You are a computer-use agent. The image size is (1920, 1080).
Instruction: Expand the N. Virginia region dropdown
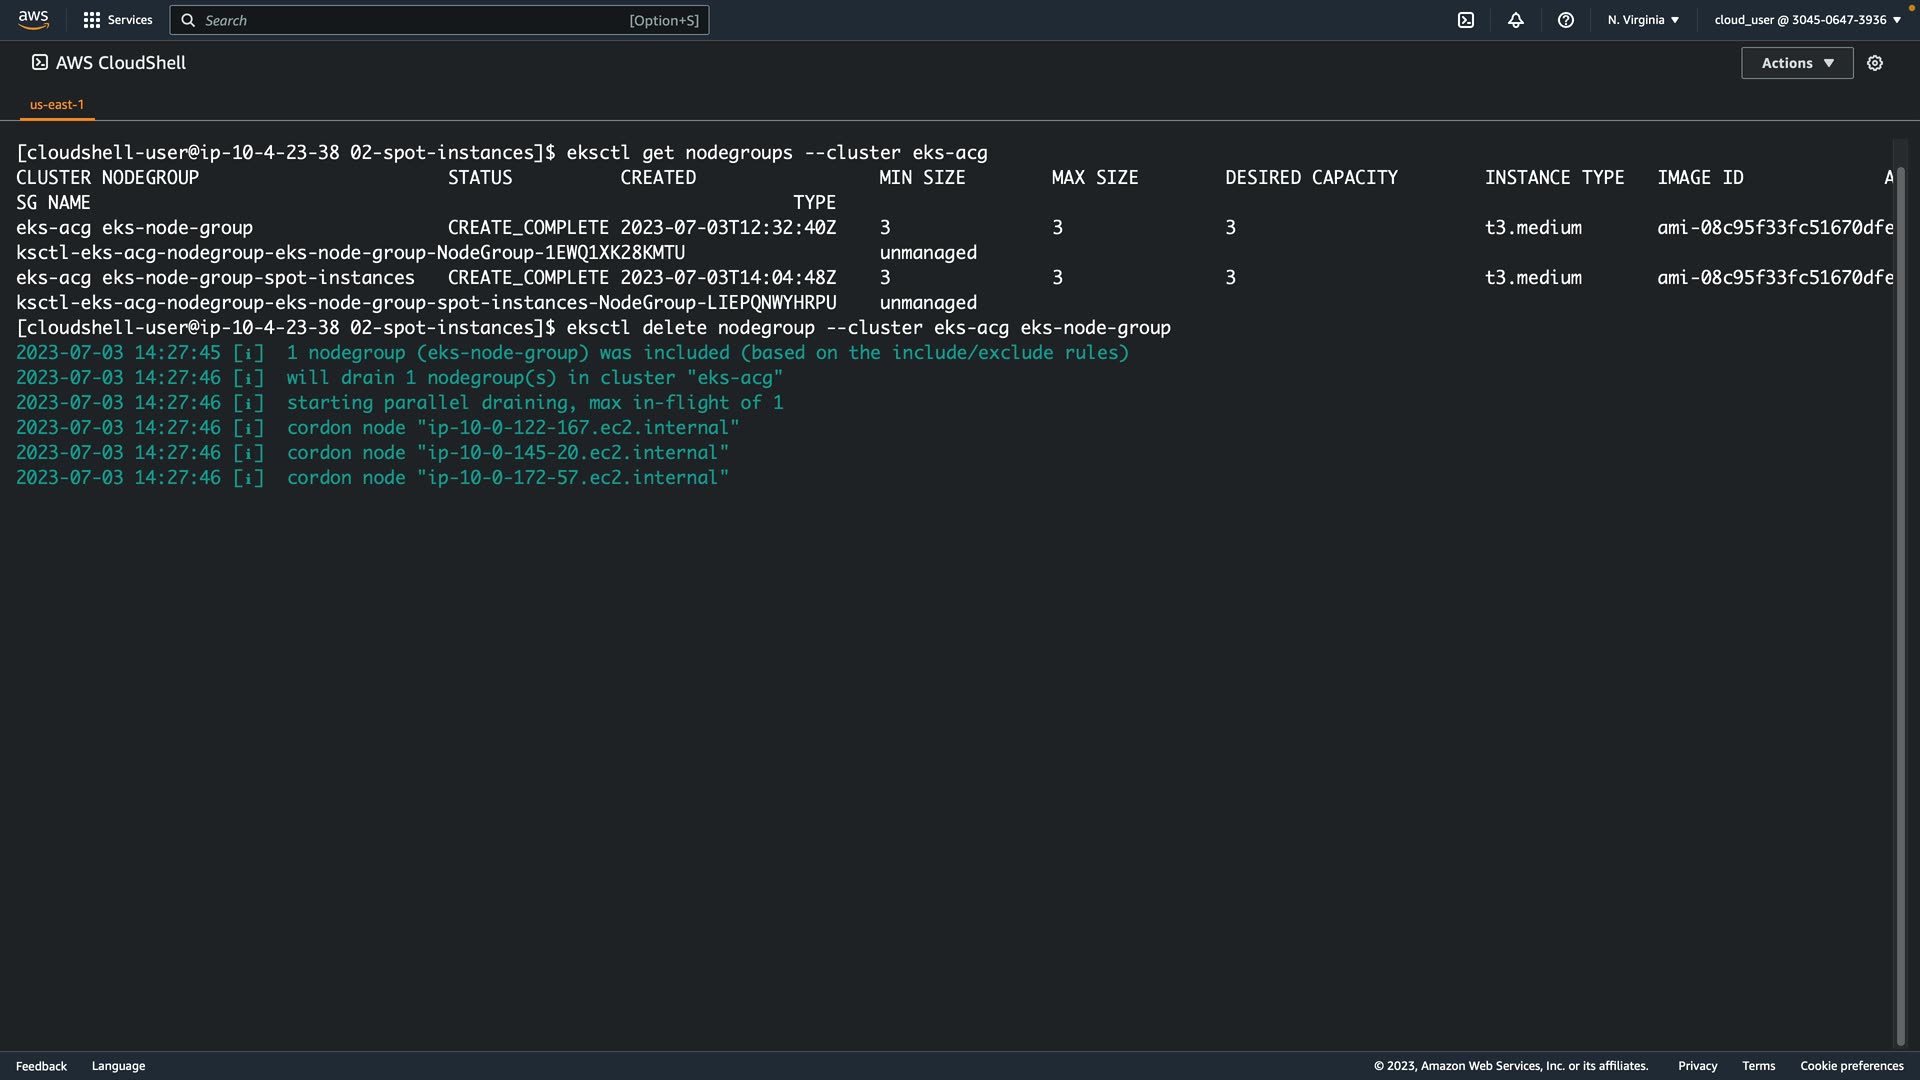1643,20
